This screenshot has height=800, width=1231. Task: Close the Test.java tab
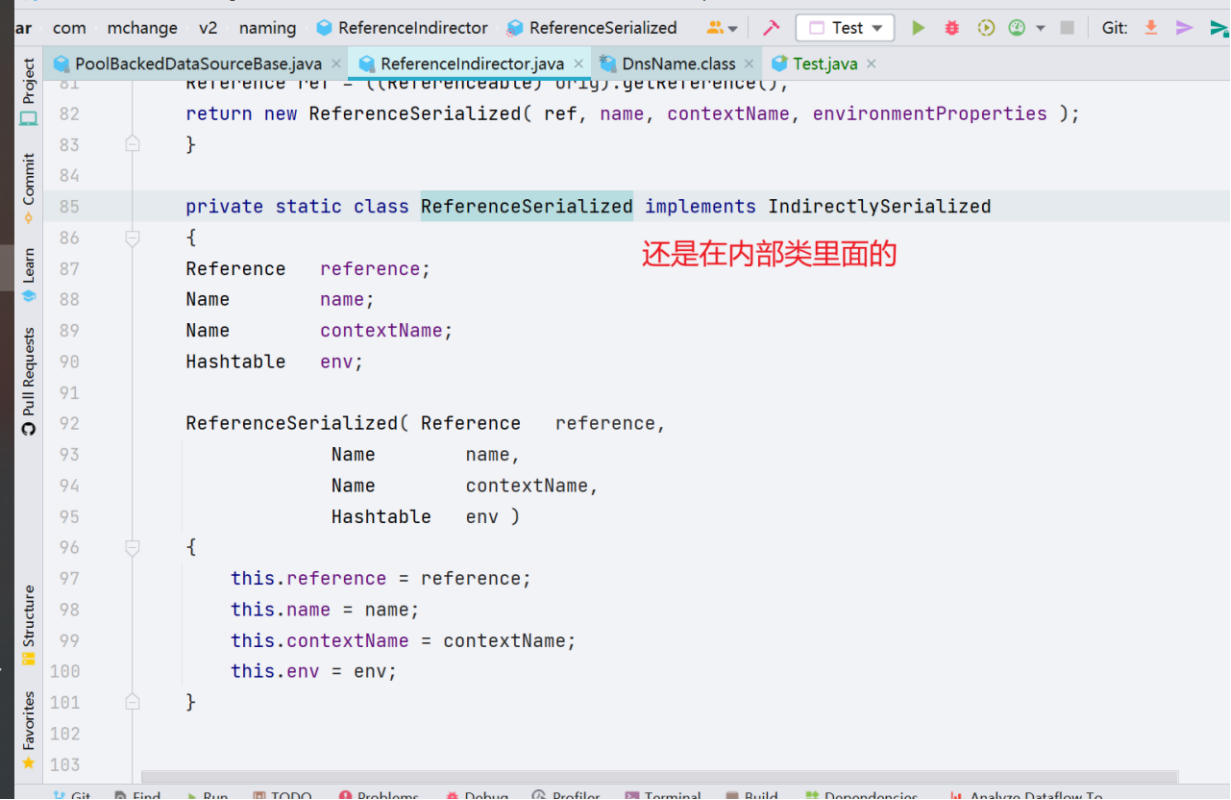871,64
